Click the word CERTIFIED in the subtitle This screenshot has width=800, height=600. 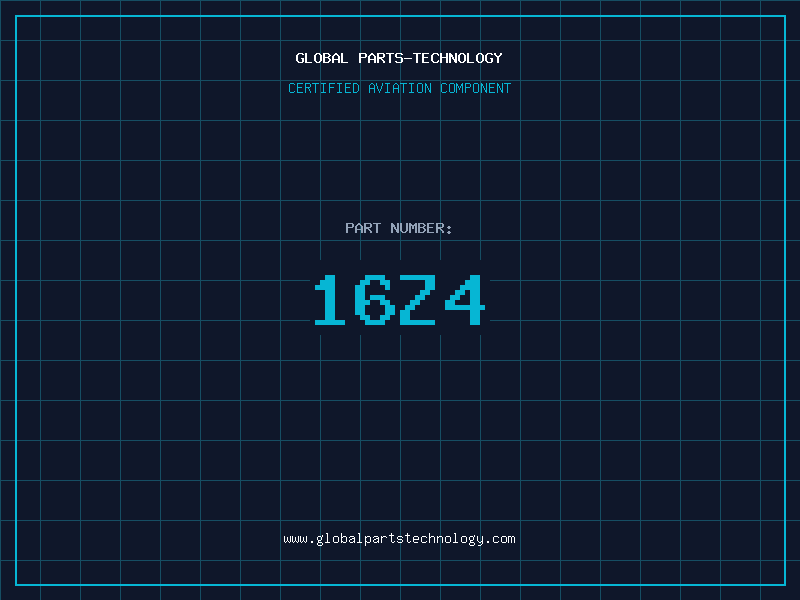pos(324,88)
